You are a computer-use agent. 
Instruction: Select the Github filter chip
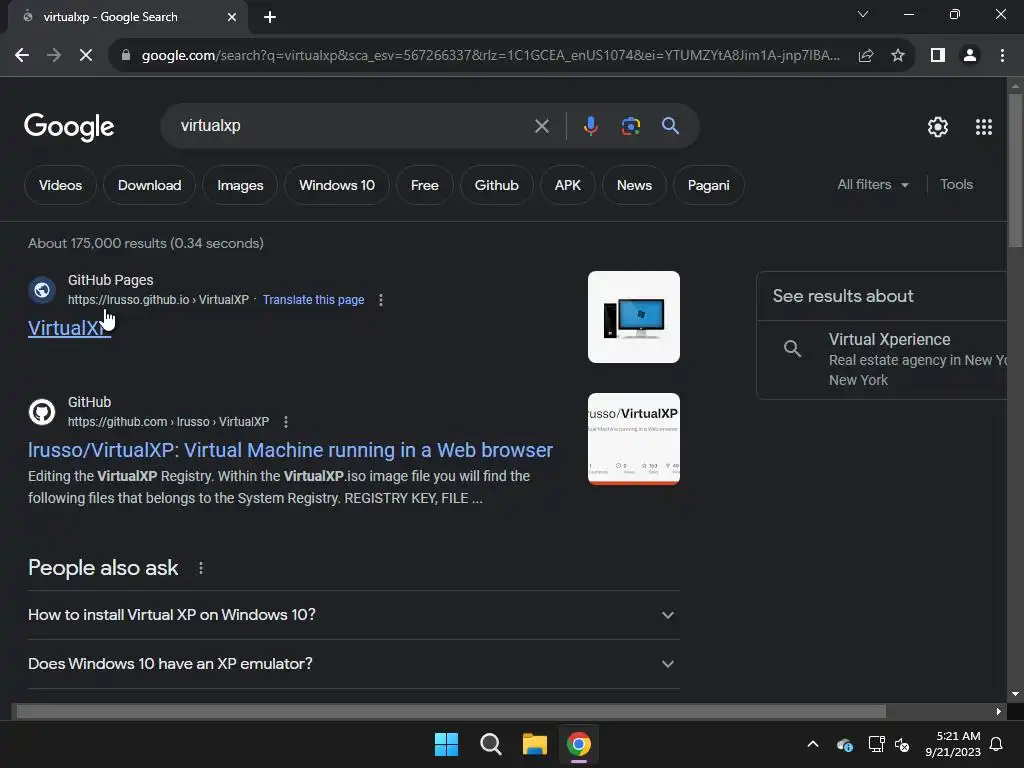(496, 185)
